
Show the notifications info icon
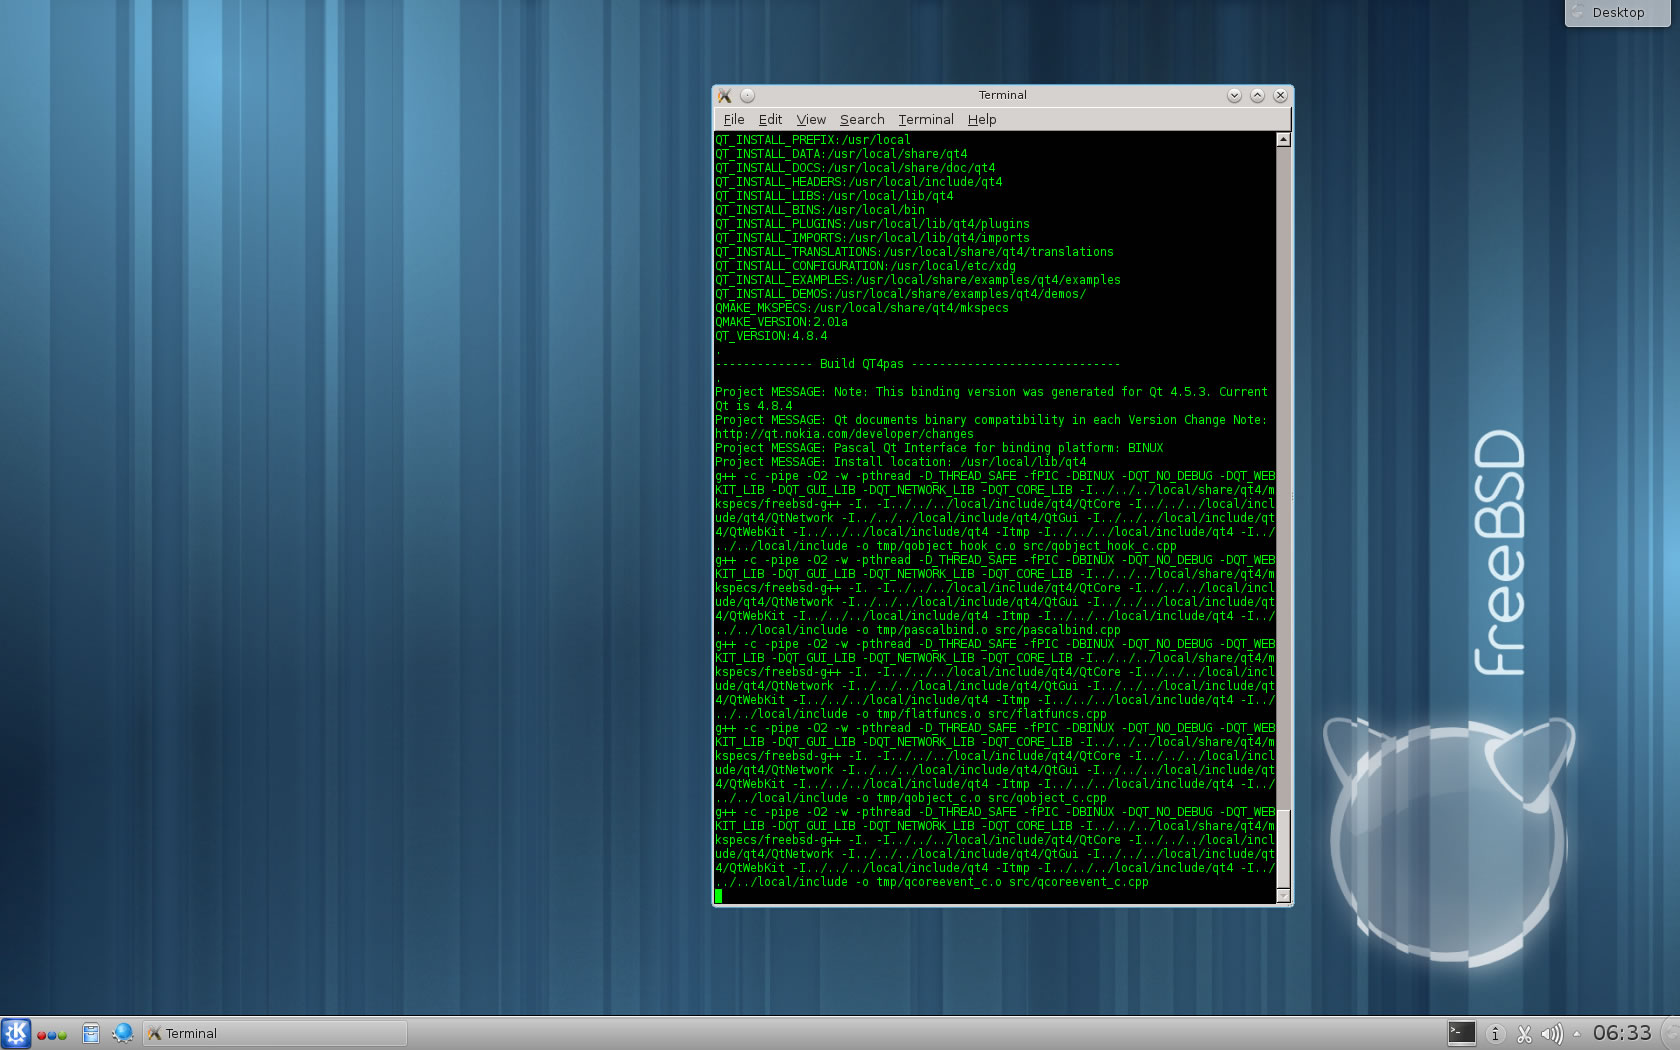(1495, 1034)
